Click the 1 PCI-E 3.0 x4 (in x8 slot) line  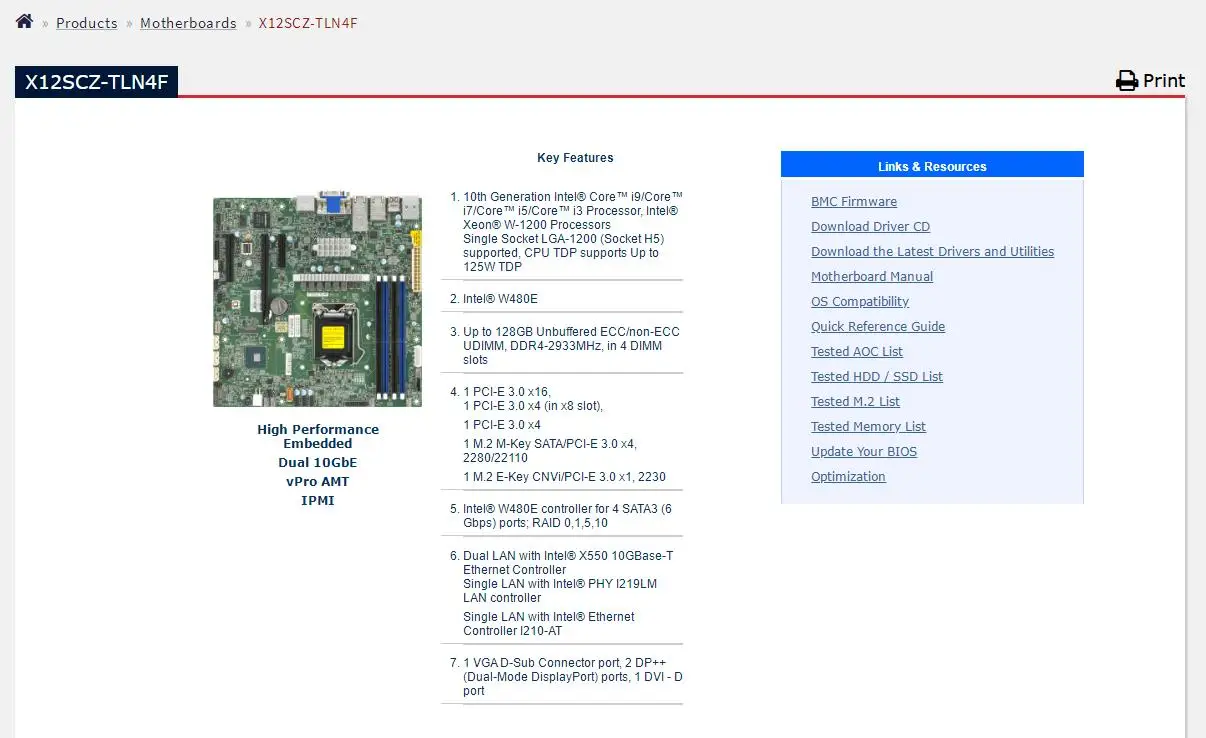click(533, 406)
